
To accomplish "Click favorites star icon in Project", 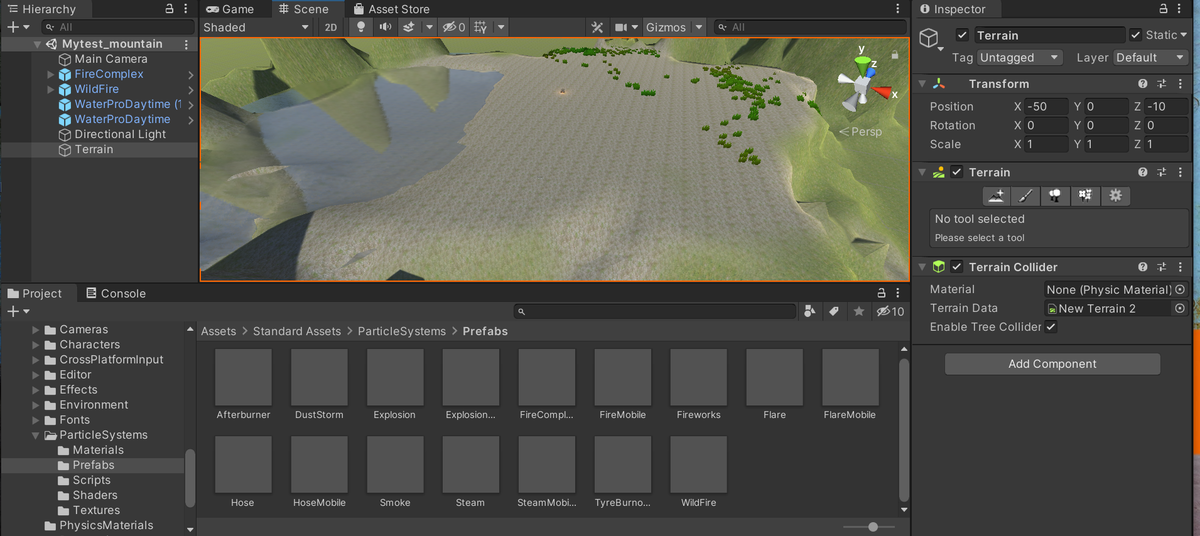I will 858,311.
